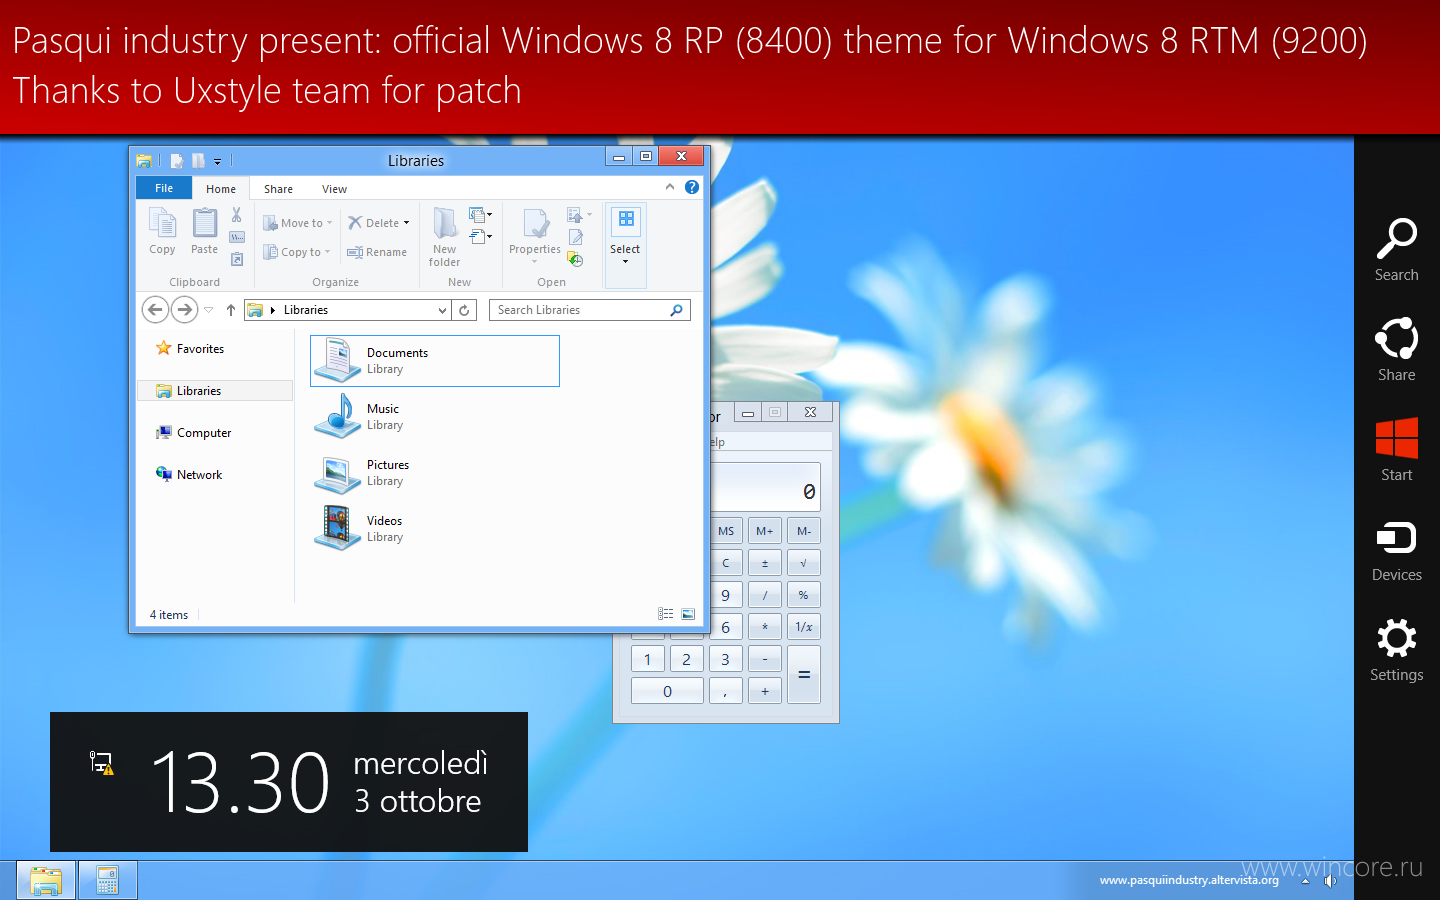Image resolution: width=1440 pixels, height=900 pixels.
Task: Click Calculator digit 2 button
Action: tap(687, 659)
